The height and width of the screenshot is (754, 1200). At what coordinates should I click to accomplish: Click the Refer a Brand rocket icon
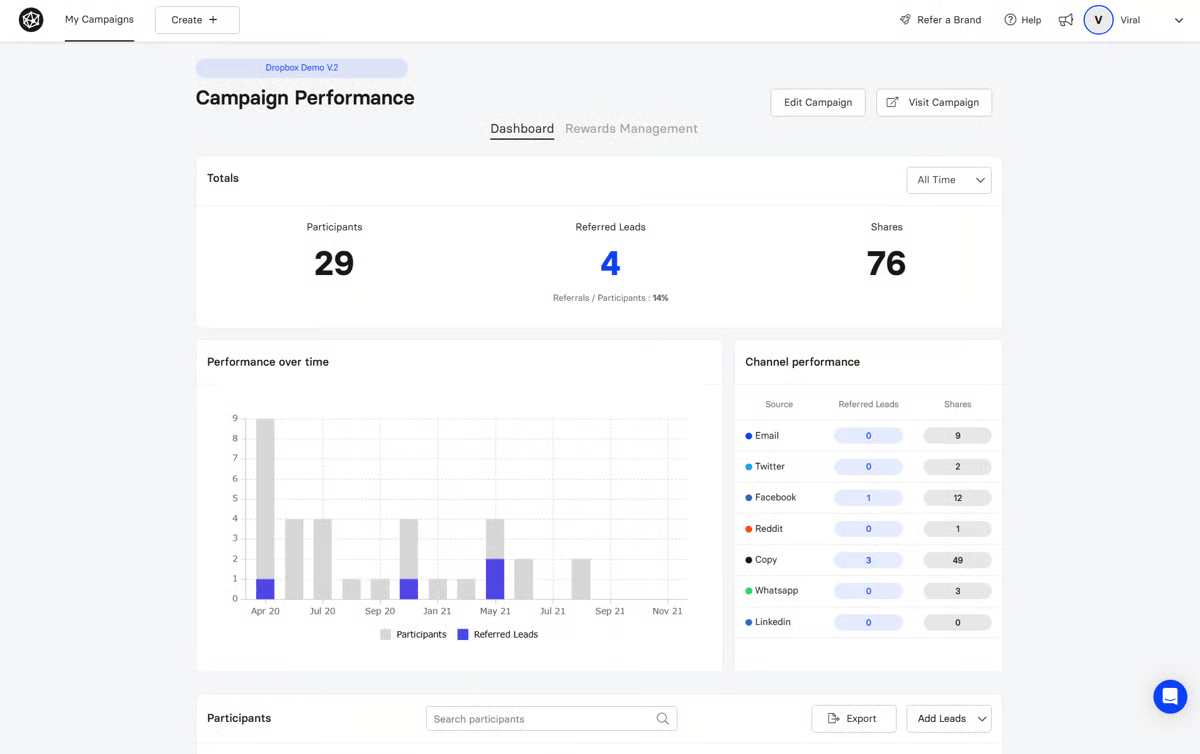click(x=905, y=20)
